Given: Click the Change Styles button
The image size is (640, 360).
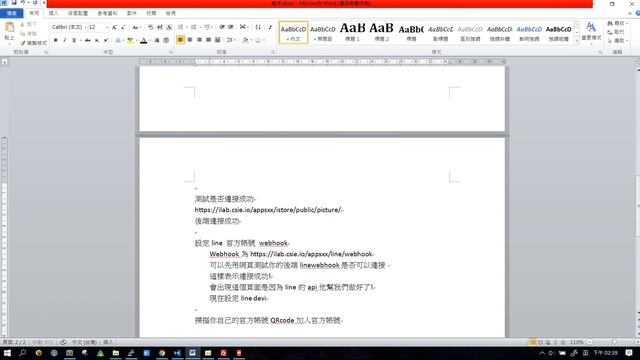Looking at the screenshot, I should point(591,32).
